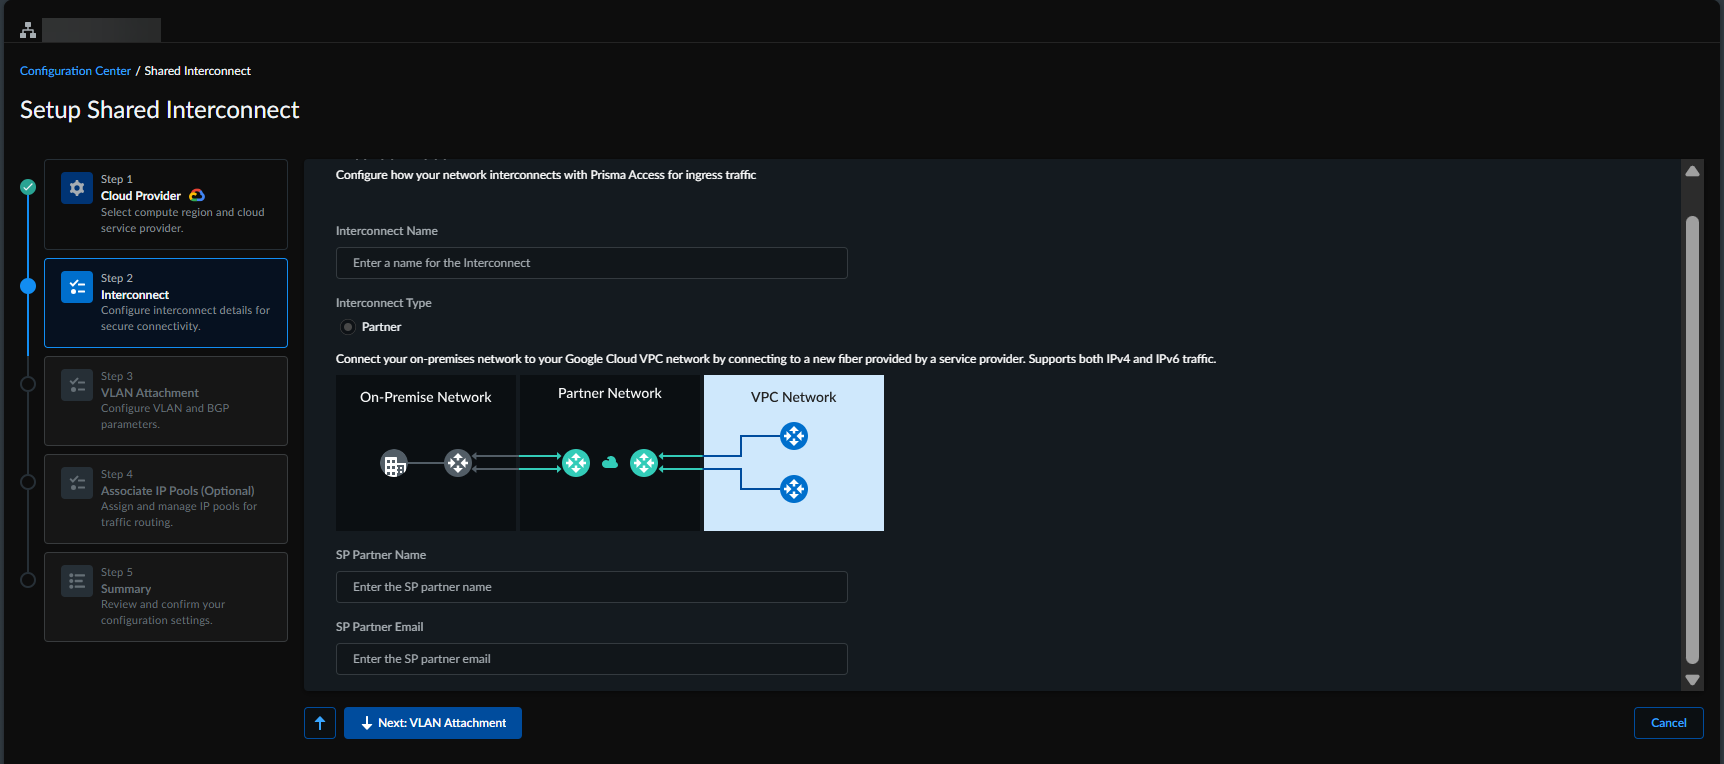Click the Cancel button

pos(1668,723)
